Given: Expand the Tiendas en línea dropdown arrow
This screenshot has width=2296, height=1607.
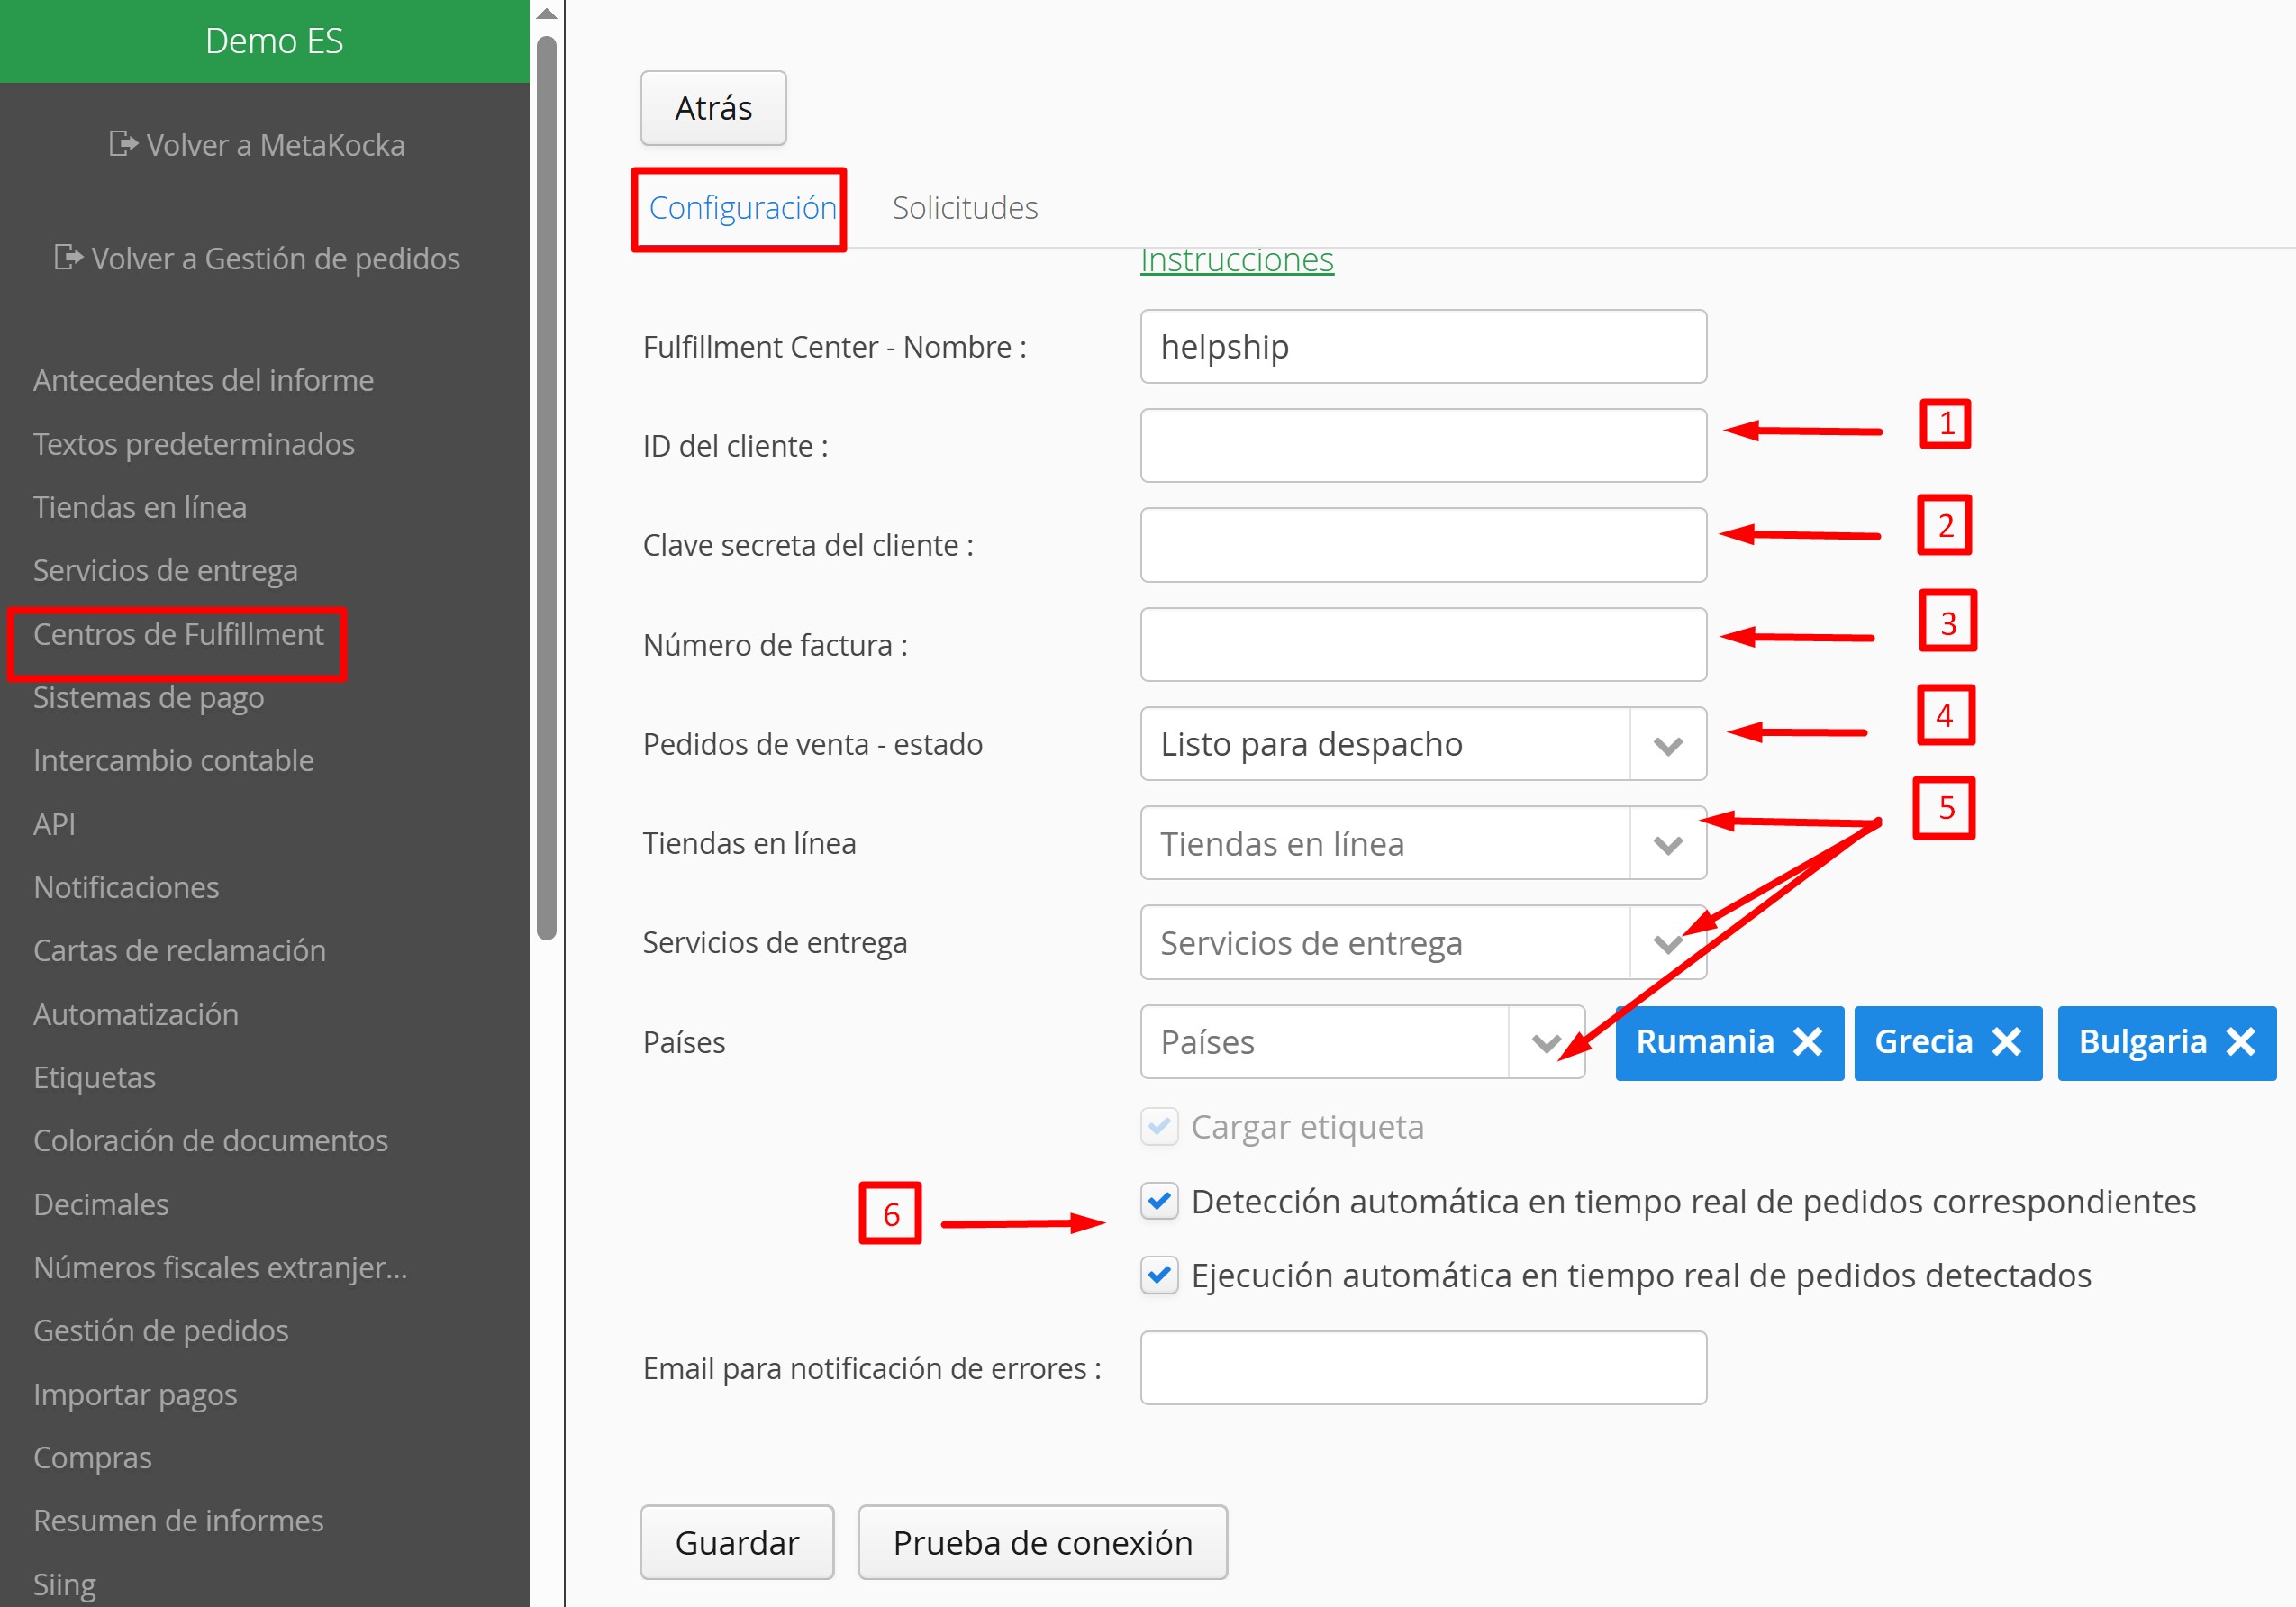Looking at the screenshot, I should [1668, 844].
